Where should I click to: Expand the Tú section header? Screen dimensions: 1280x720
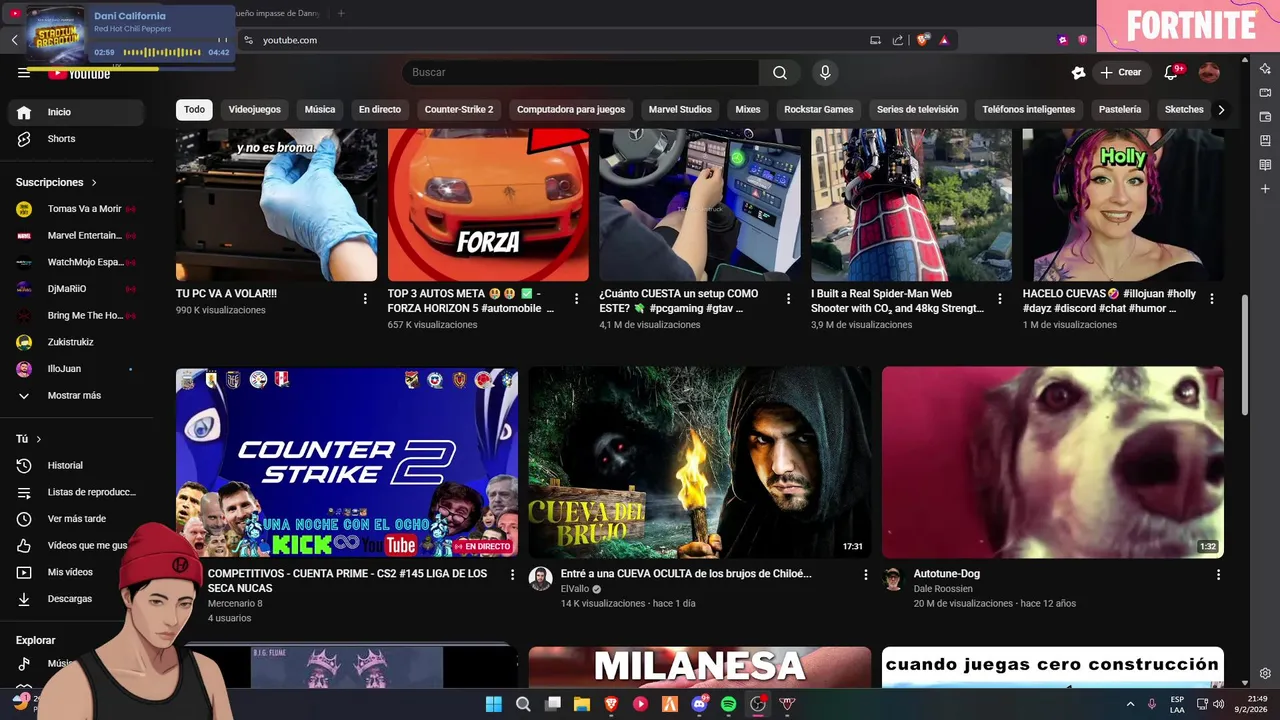pos(29,439)
